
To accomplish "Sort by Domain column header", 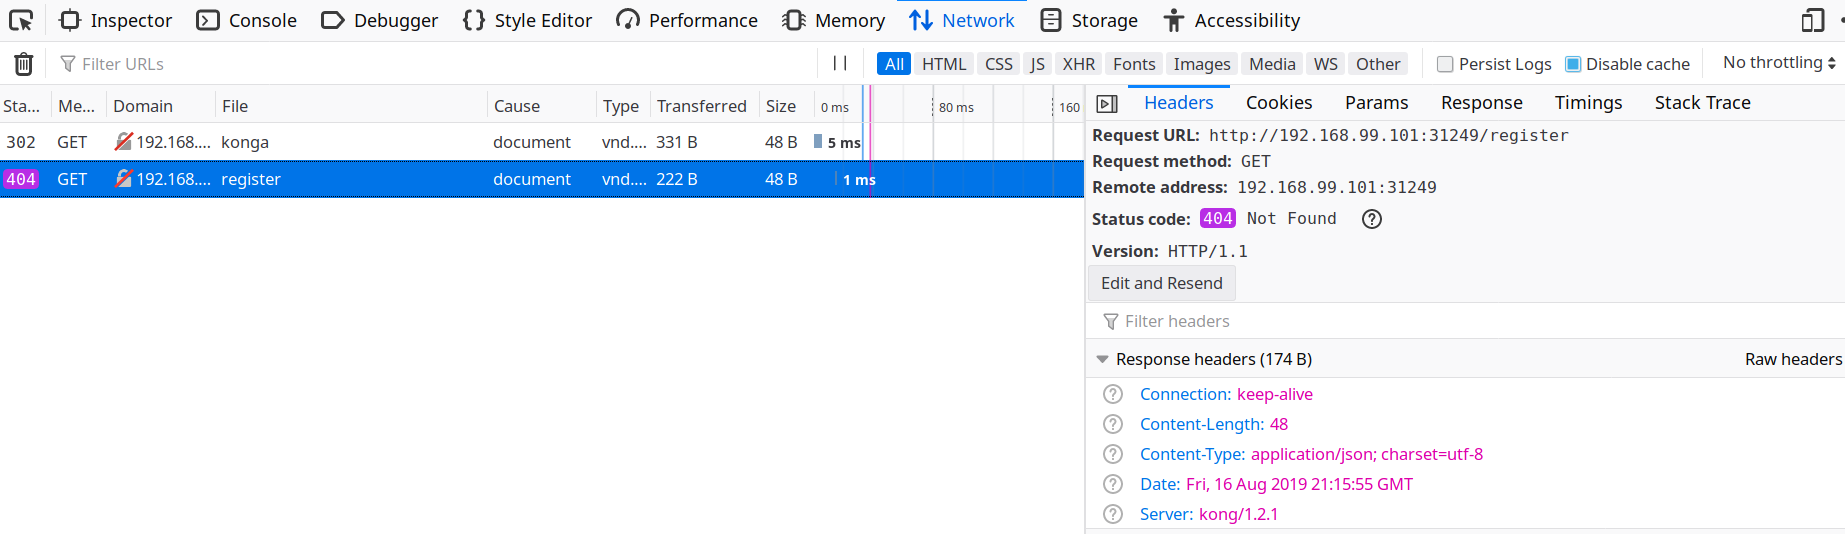I will [x=160, y=106].
